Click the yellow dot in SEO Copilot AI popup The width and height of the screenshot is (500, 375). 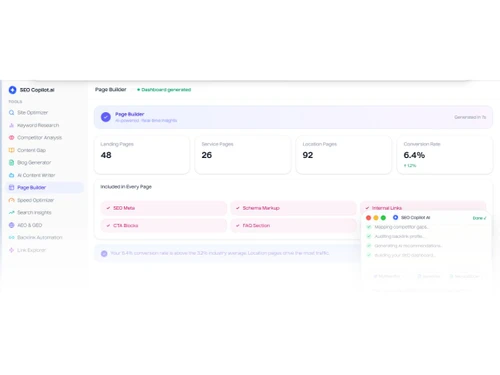(376, 218)
